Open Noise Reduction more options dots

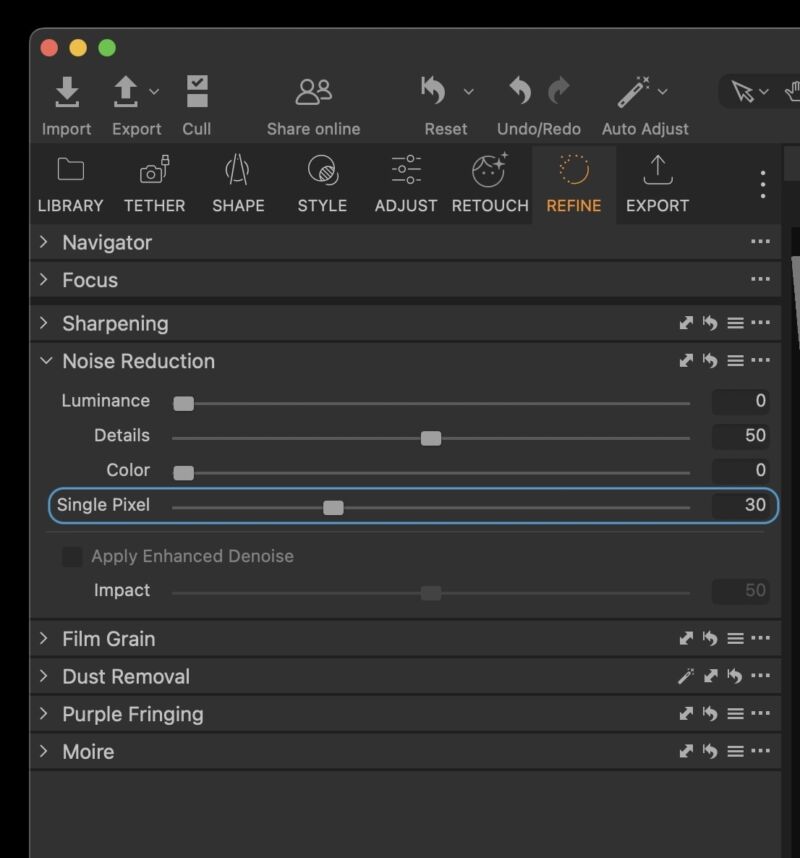click(x=761, y=360)
